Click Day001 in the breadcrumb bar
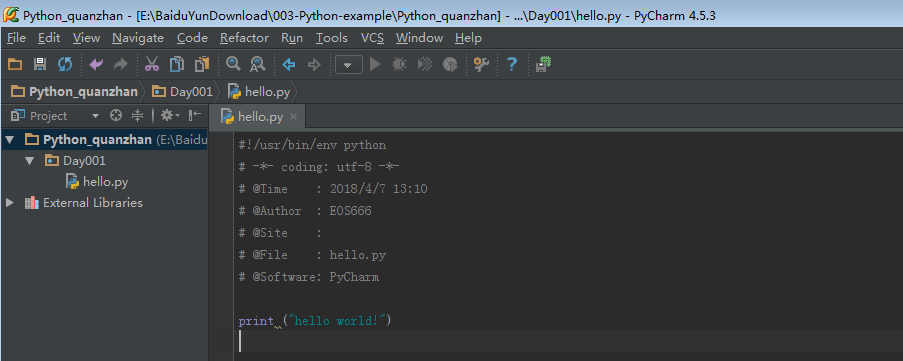The image size is (903, 361). coord(183,92)
